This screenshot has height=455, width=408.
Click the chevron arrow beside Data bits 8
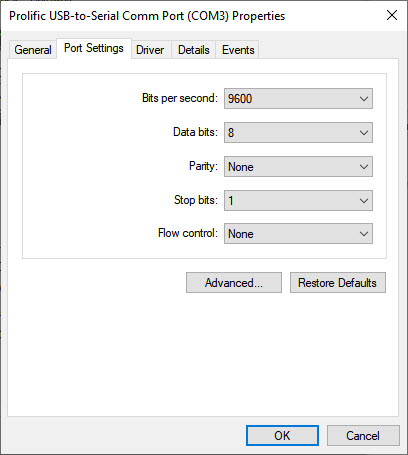tap(364, 133)
